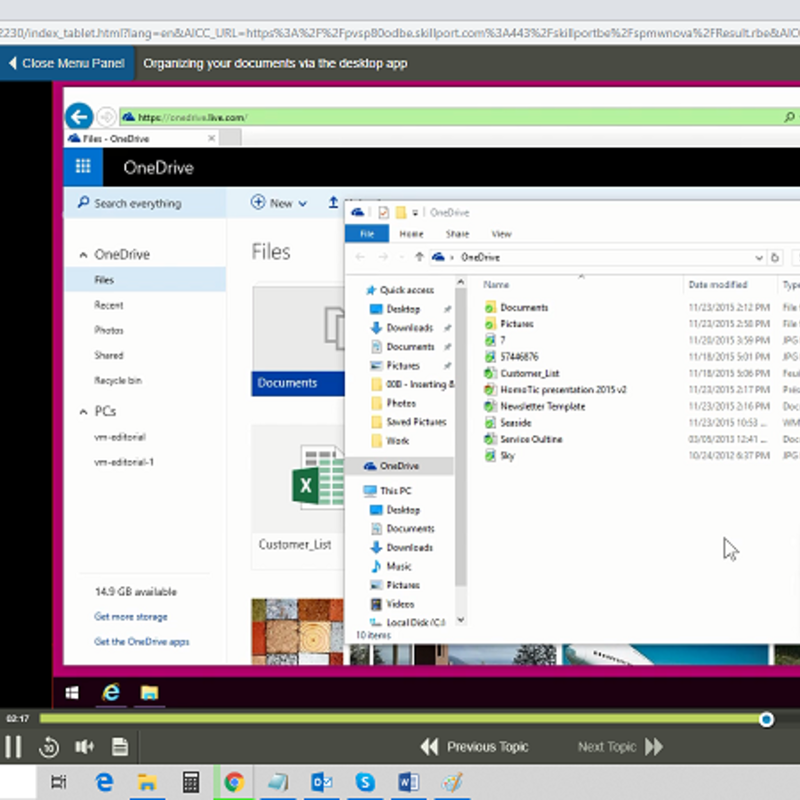Launch Skype from the taskbar

click(365, 782)
